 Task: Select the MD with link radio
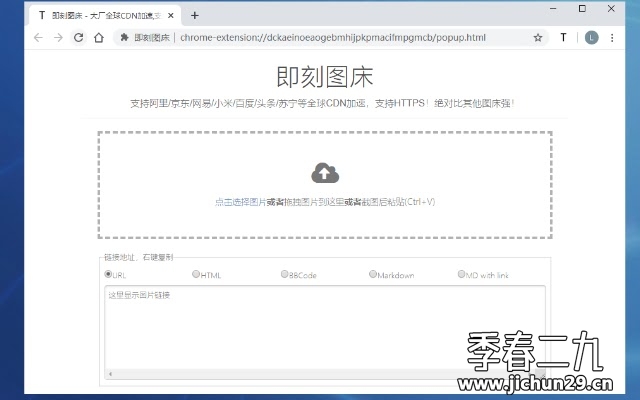click(x=461, y=274)
